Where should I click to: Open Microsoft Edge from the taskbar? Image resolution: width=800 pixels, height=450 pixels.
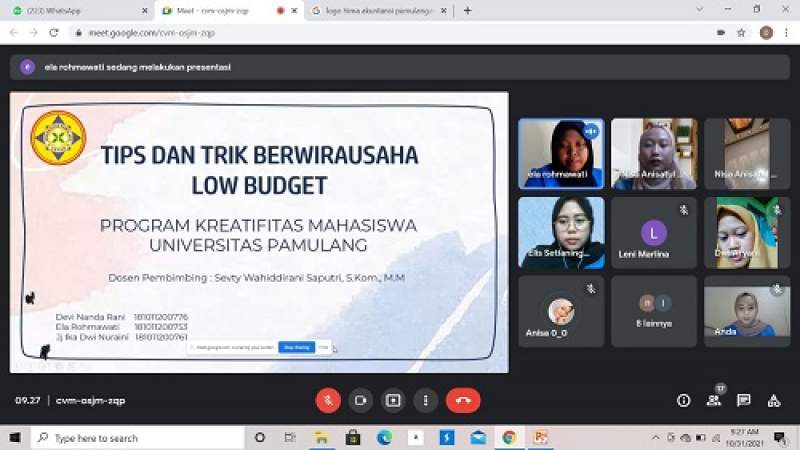(x=384, y=438)
